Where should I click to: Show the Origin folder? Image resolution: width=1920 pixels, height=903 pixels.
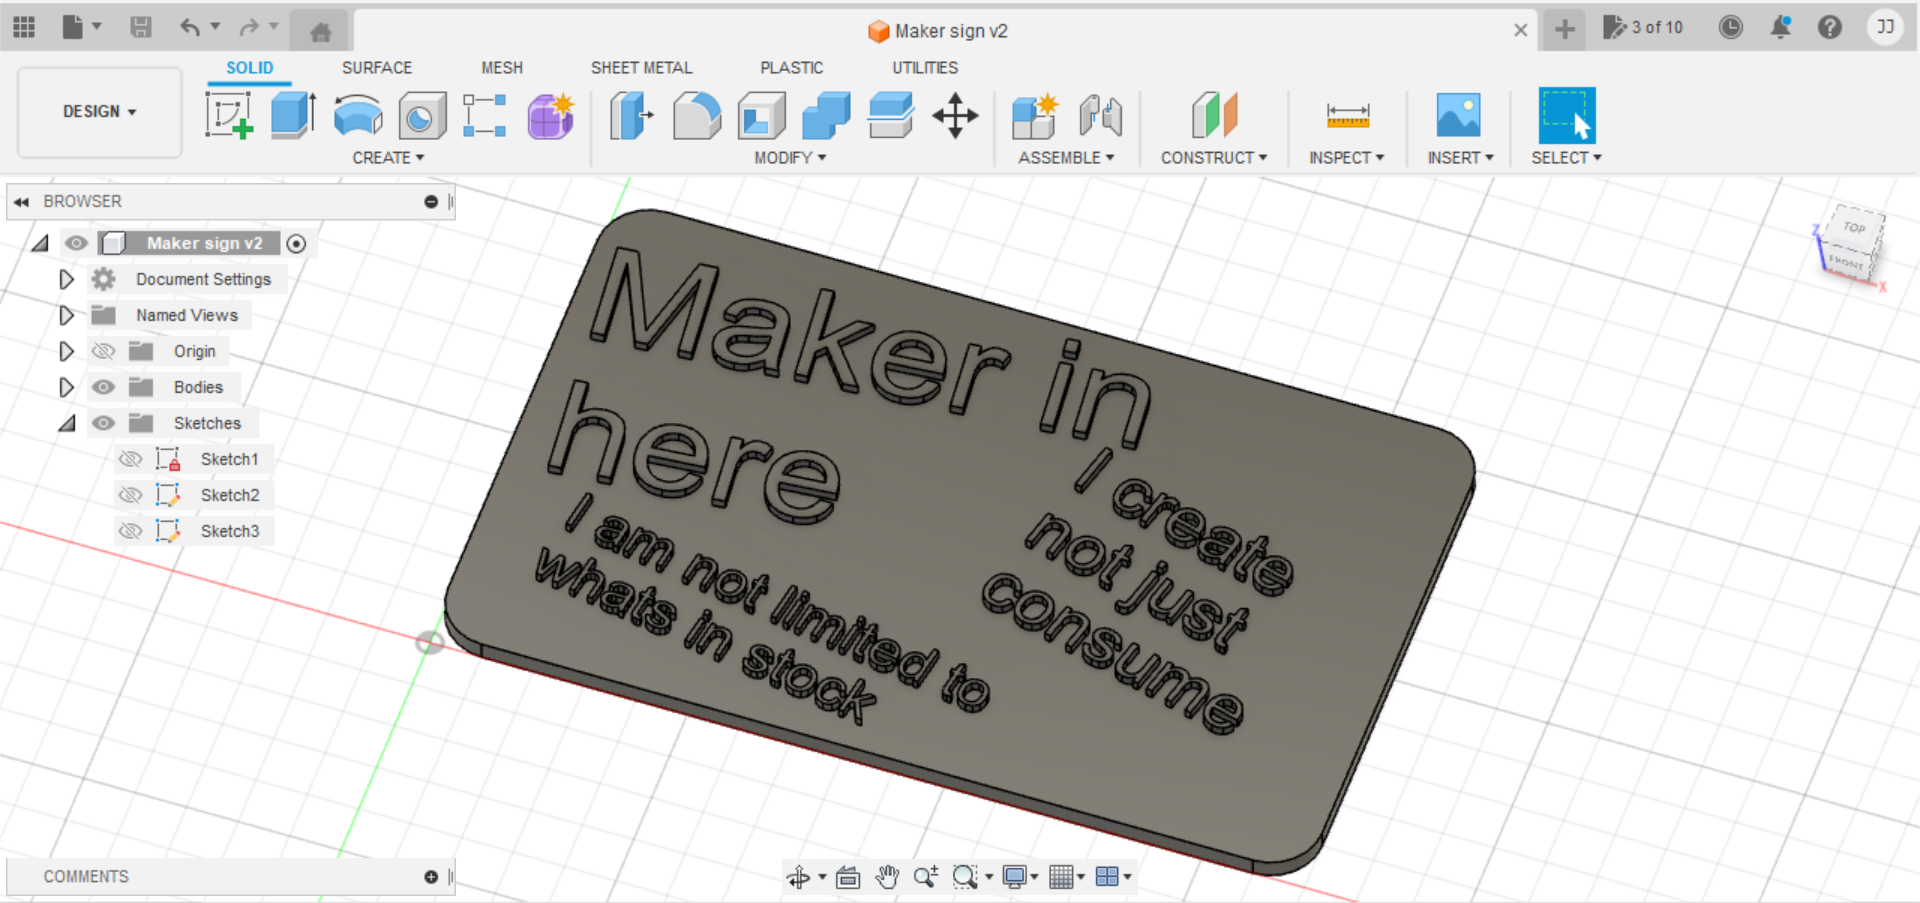point(103,351)
